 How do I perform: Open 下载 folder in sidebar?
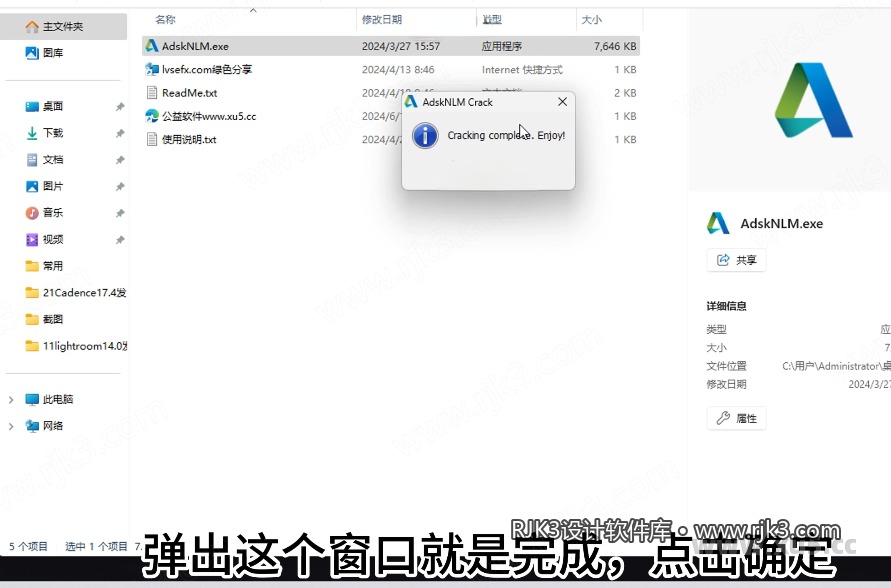point(52,133)
